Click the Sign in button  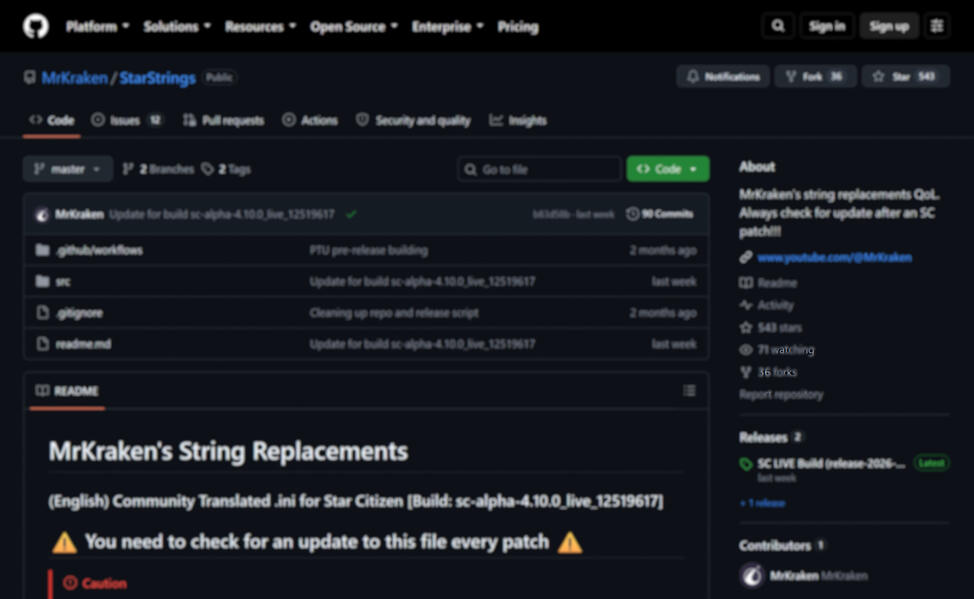click(827, 26)
